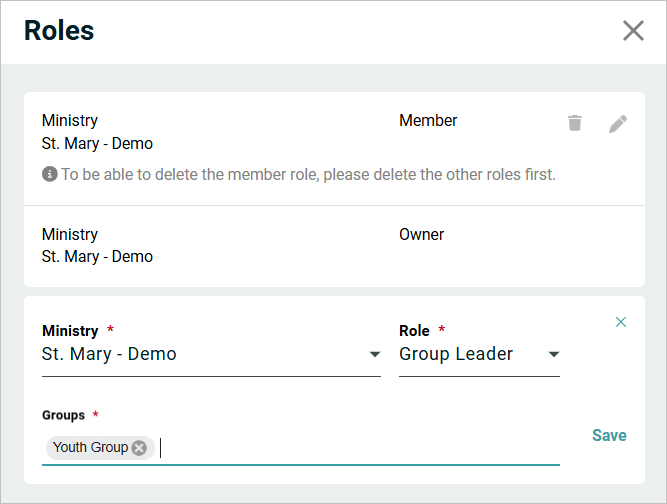Screen dimensions: 667x504
Task: Edit the Member role with pencil icon
Action: [618, 124]
